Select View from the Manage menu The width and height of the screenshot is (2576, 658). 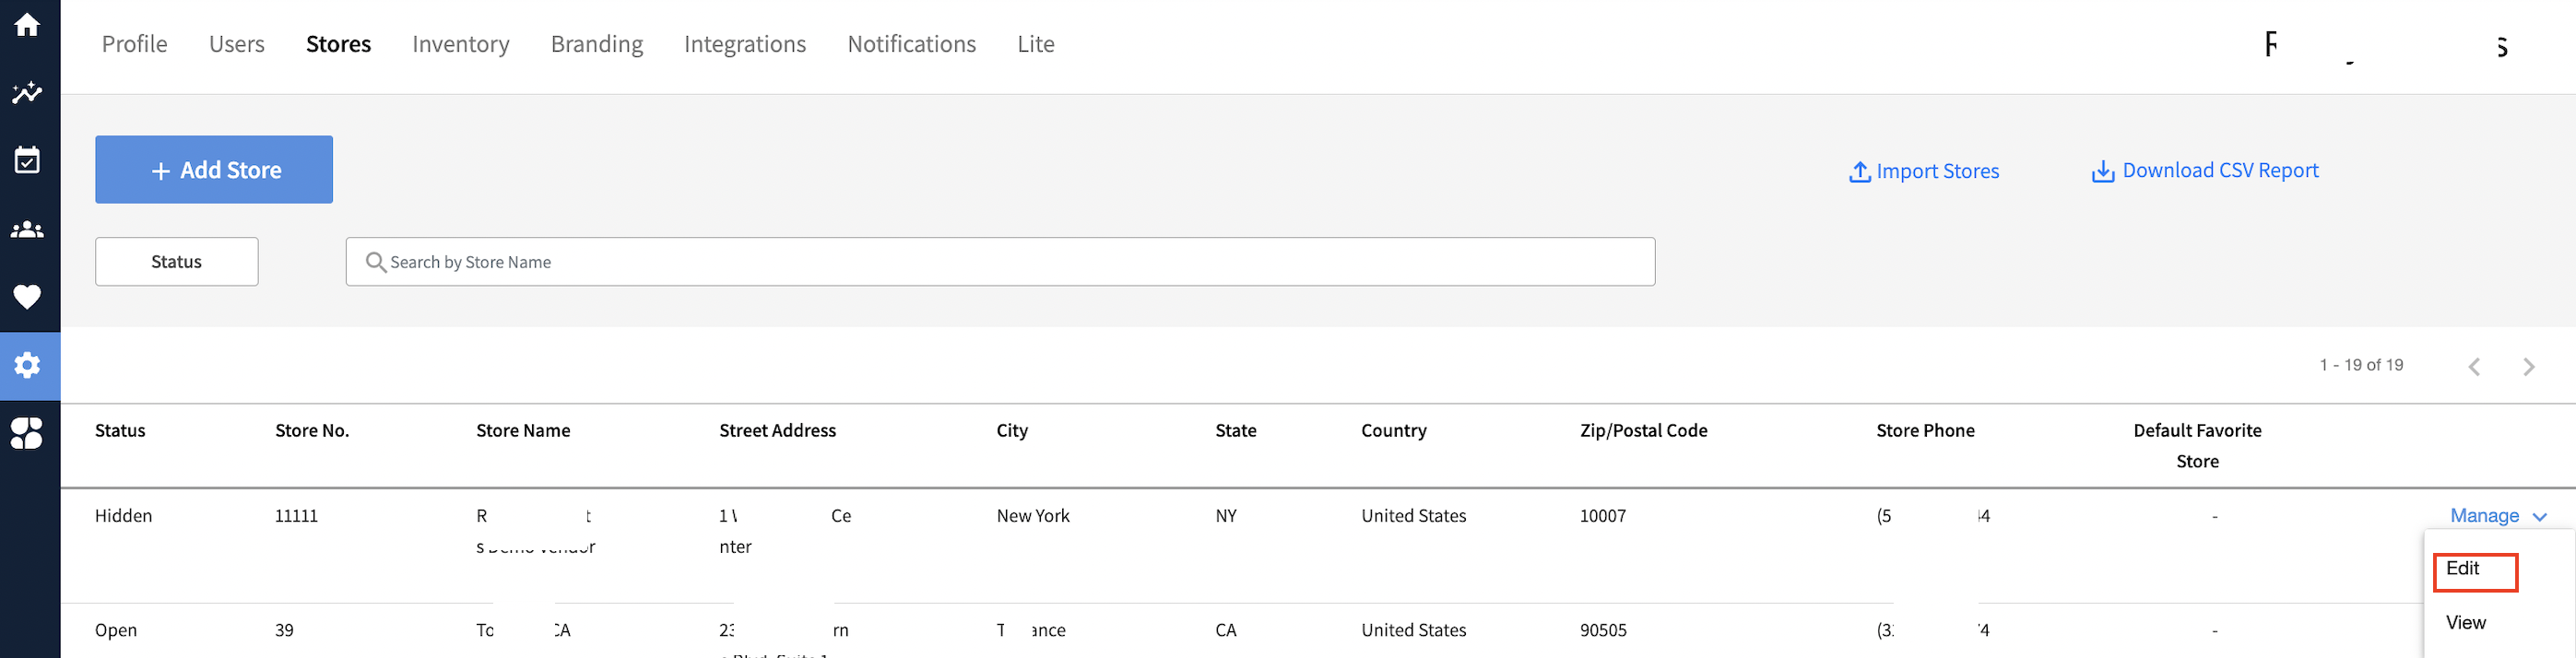[2465, 623]
